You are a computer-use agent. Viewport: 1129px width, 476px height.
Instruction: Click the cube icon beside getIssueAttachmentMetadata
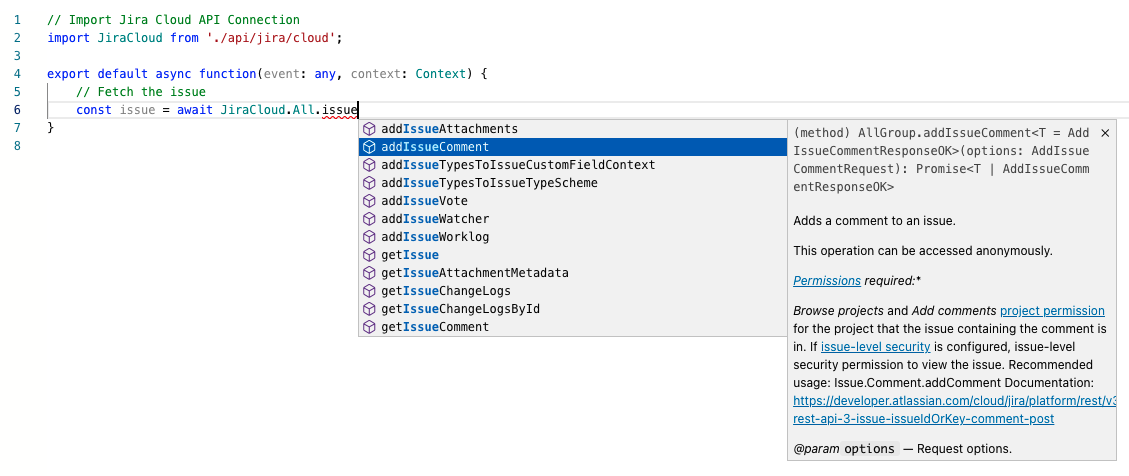click(369, 273)
